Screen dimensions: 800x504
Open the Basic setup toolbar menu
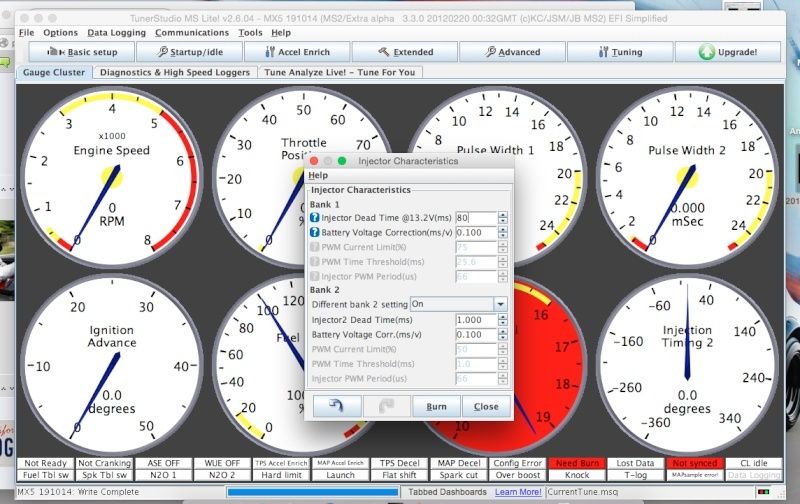[82, 52]
